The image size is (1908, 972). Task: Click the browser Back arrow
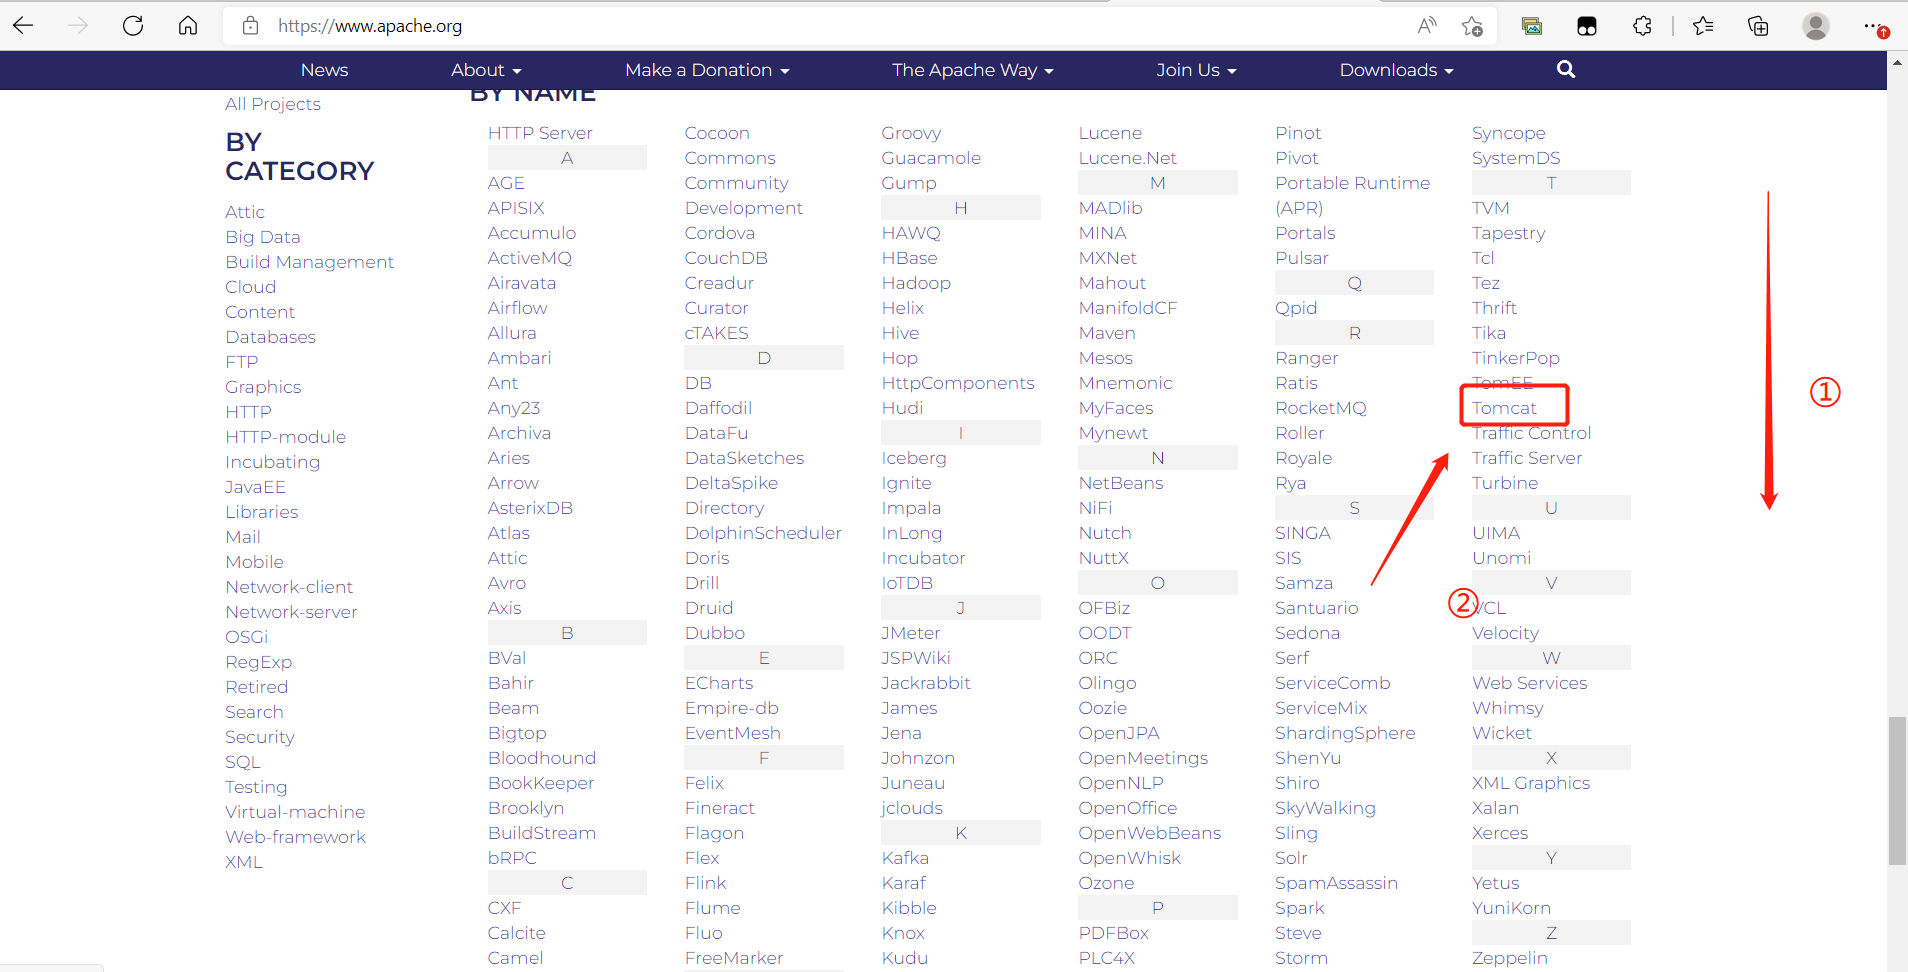pyautogui.click(x=24, y=26)
